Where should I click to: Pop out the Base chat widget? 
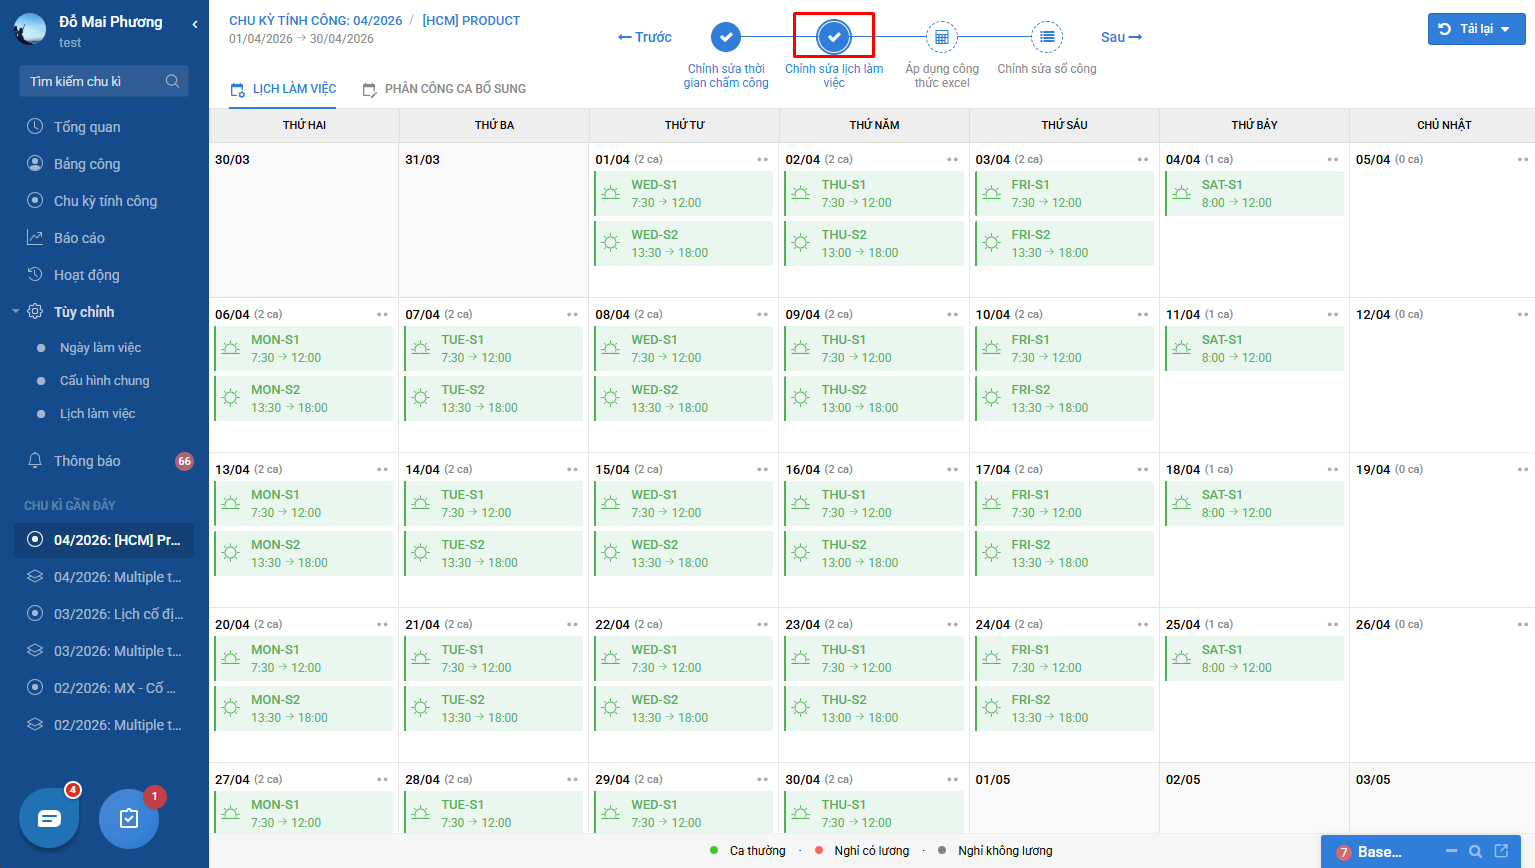click(x=1501, y=851)
